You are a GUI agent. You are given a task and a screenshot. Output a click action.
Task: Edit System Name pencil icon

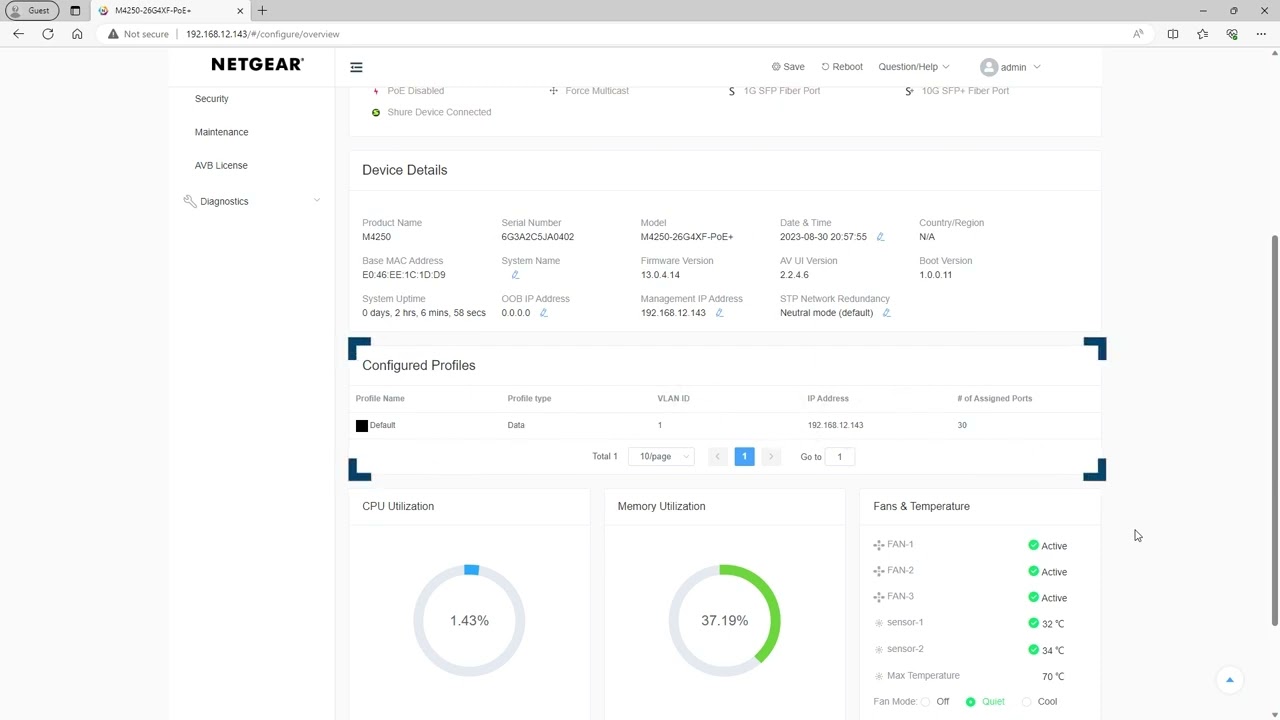515,275
